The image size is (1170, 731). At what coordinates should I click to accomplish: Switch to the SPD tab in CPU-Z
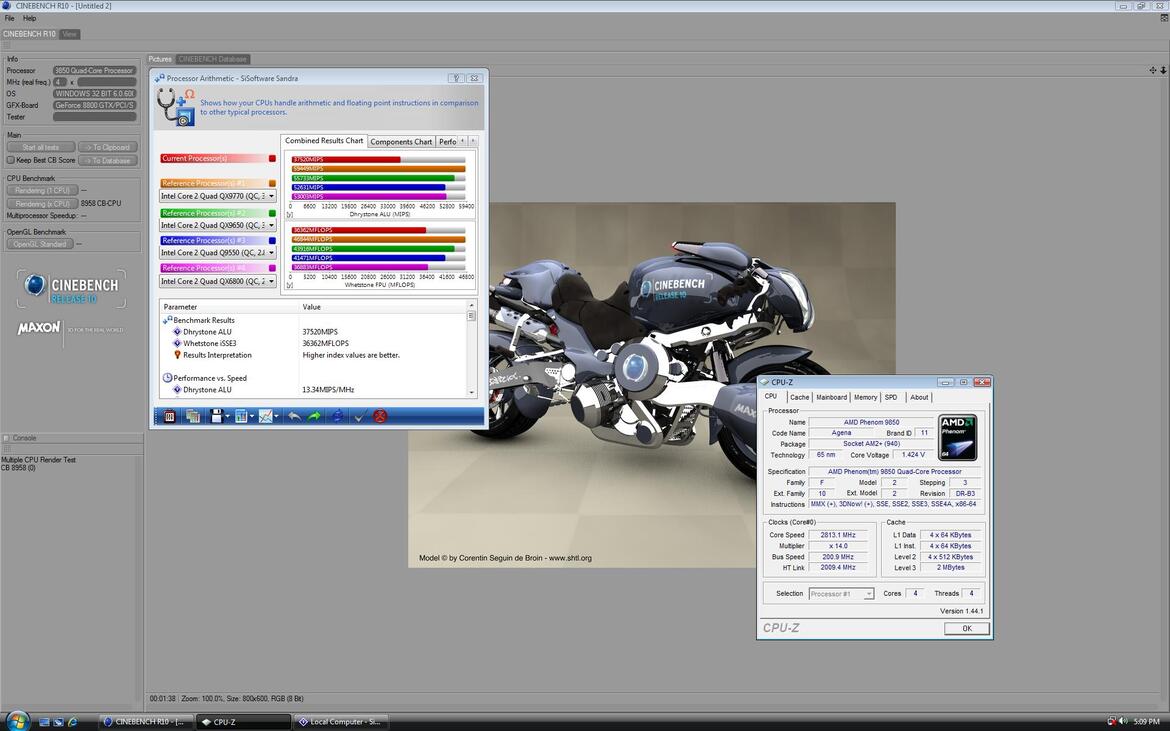(891, 398)
